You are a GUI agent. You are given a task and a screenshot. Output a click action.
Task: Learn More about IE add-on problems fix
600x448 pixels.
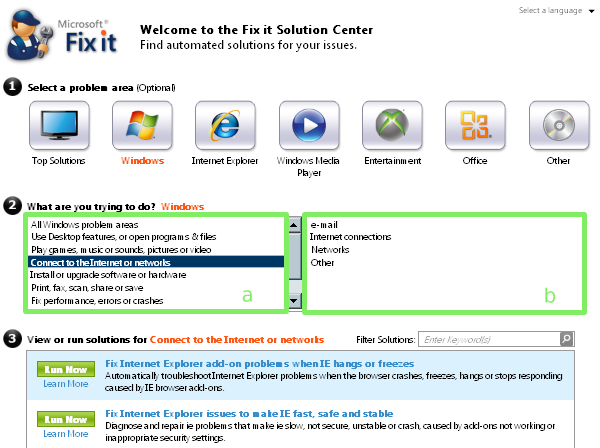[66, 384]
